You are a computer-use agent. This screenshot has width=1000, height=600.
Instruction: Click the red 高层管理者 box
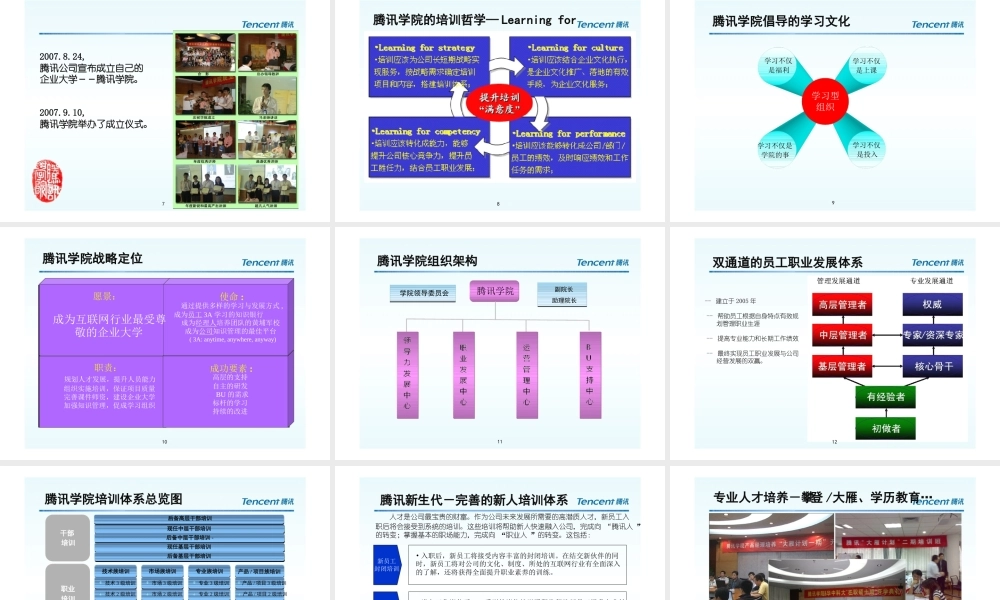tap(842, 305)
